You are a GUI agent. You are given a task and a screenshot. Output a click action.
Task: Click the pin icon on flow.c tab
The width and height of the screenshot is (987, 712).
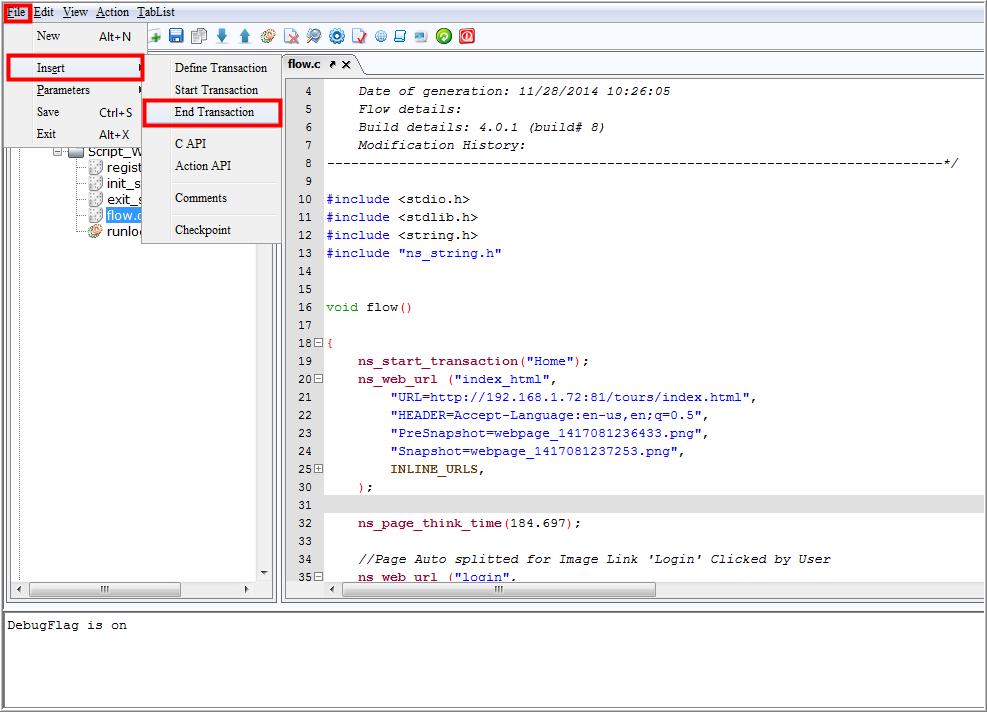(332, 64)
